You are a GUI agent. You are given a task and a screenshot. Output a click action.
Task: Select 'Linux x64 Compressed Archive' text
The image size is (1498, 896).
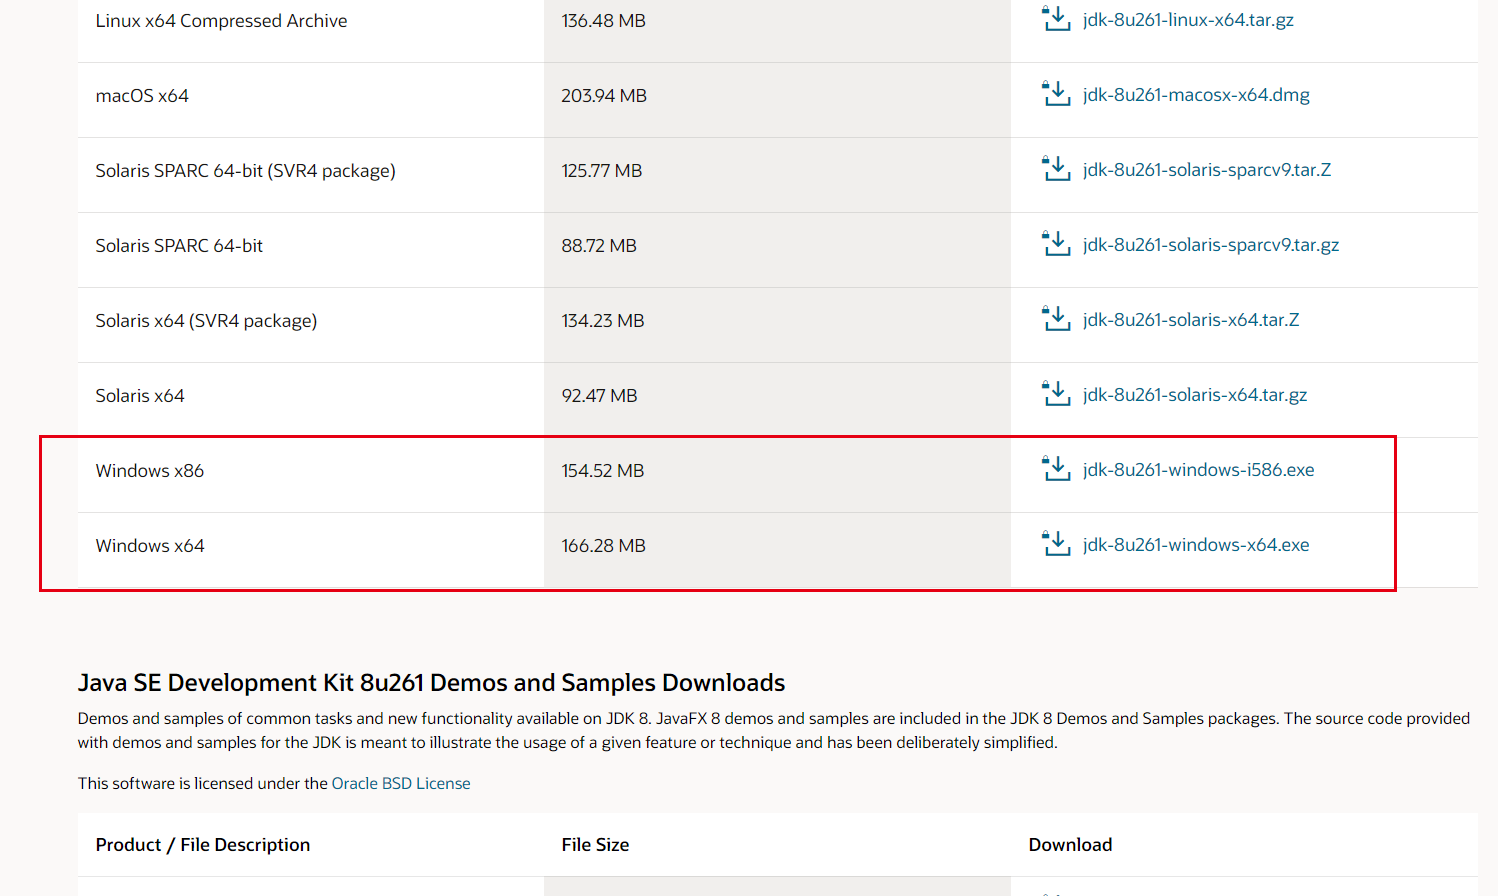point(221,21)
